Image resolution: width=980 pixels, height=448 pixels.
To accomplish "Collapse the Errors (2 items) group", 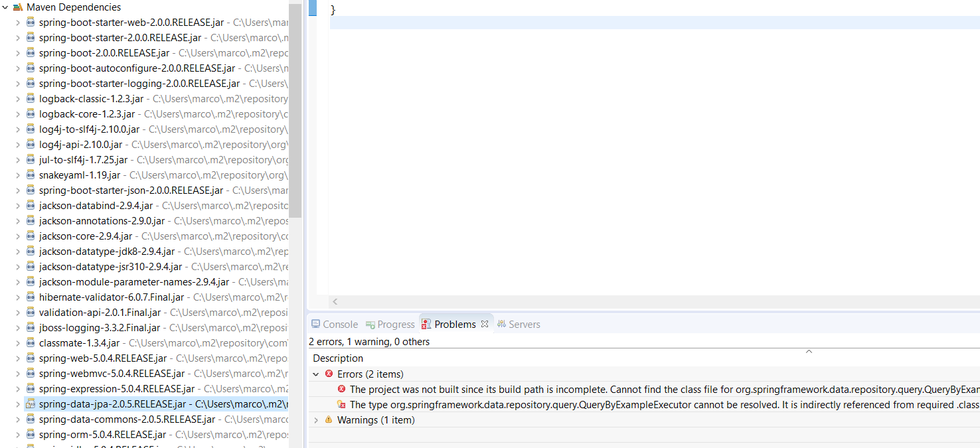I will coord(316,374).
